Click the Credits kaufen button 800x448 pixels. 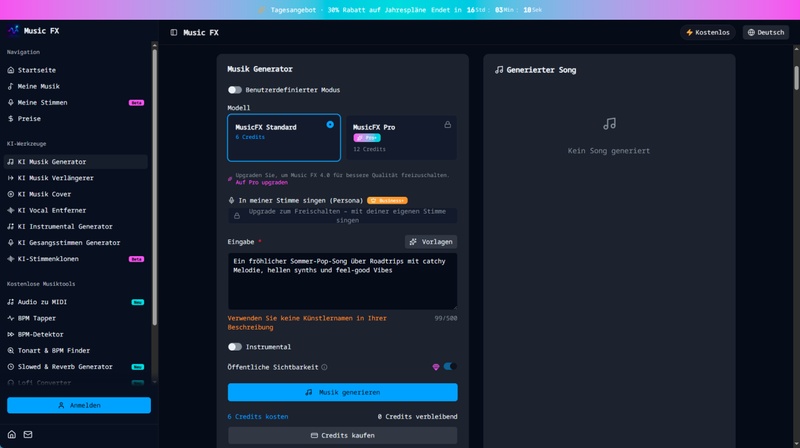342,435
